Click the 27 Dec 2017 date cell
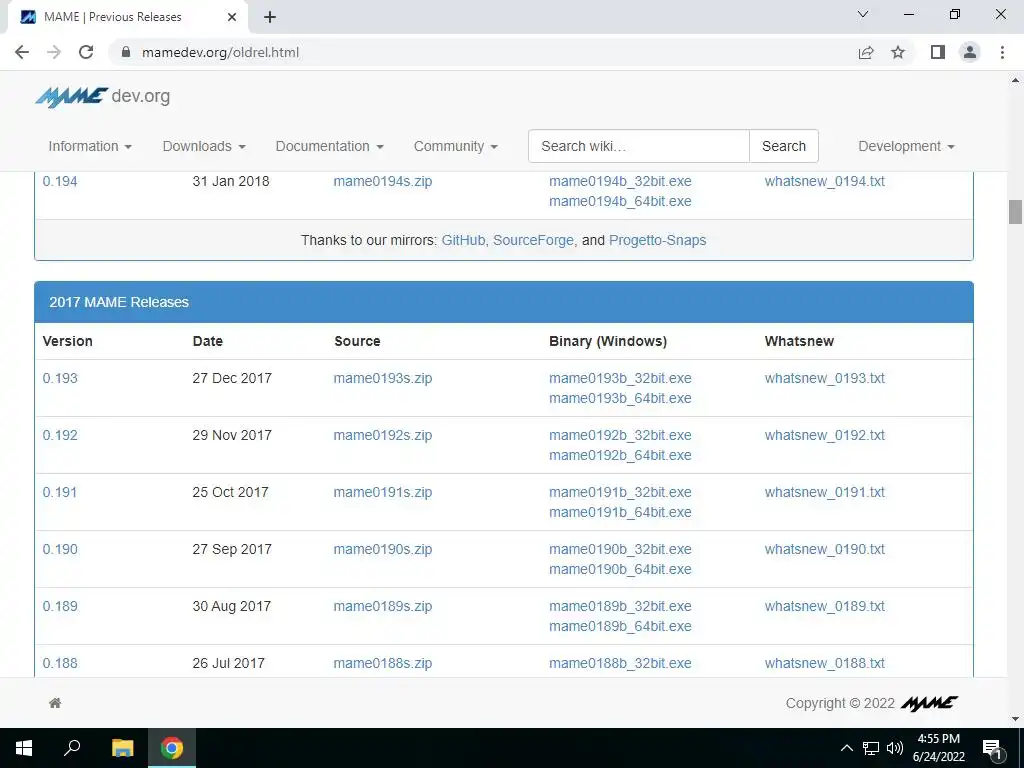 (x=232, y=378)
